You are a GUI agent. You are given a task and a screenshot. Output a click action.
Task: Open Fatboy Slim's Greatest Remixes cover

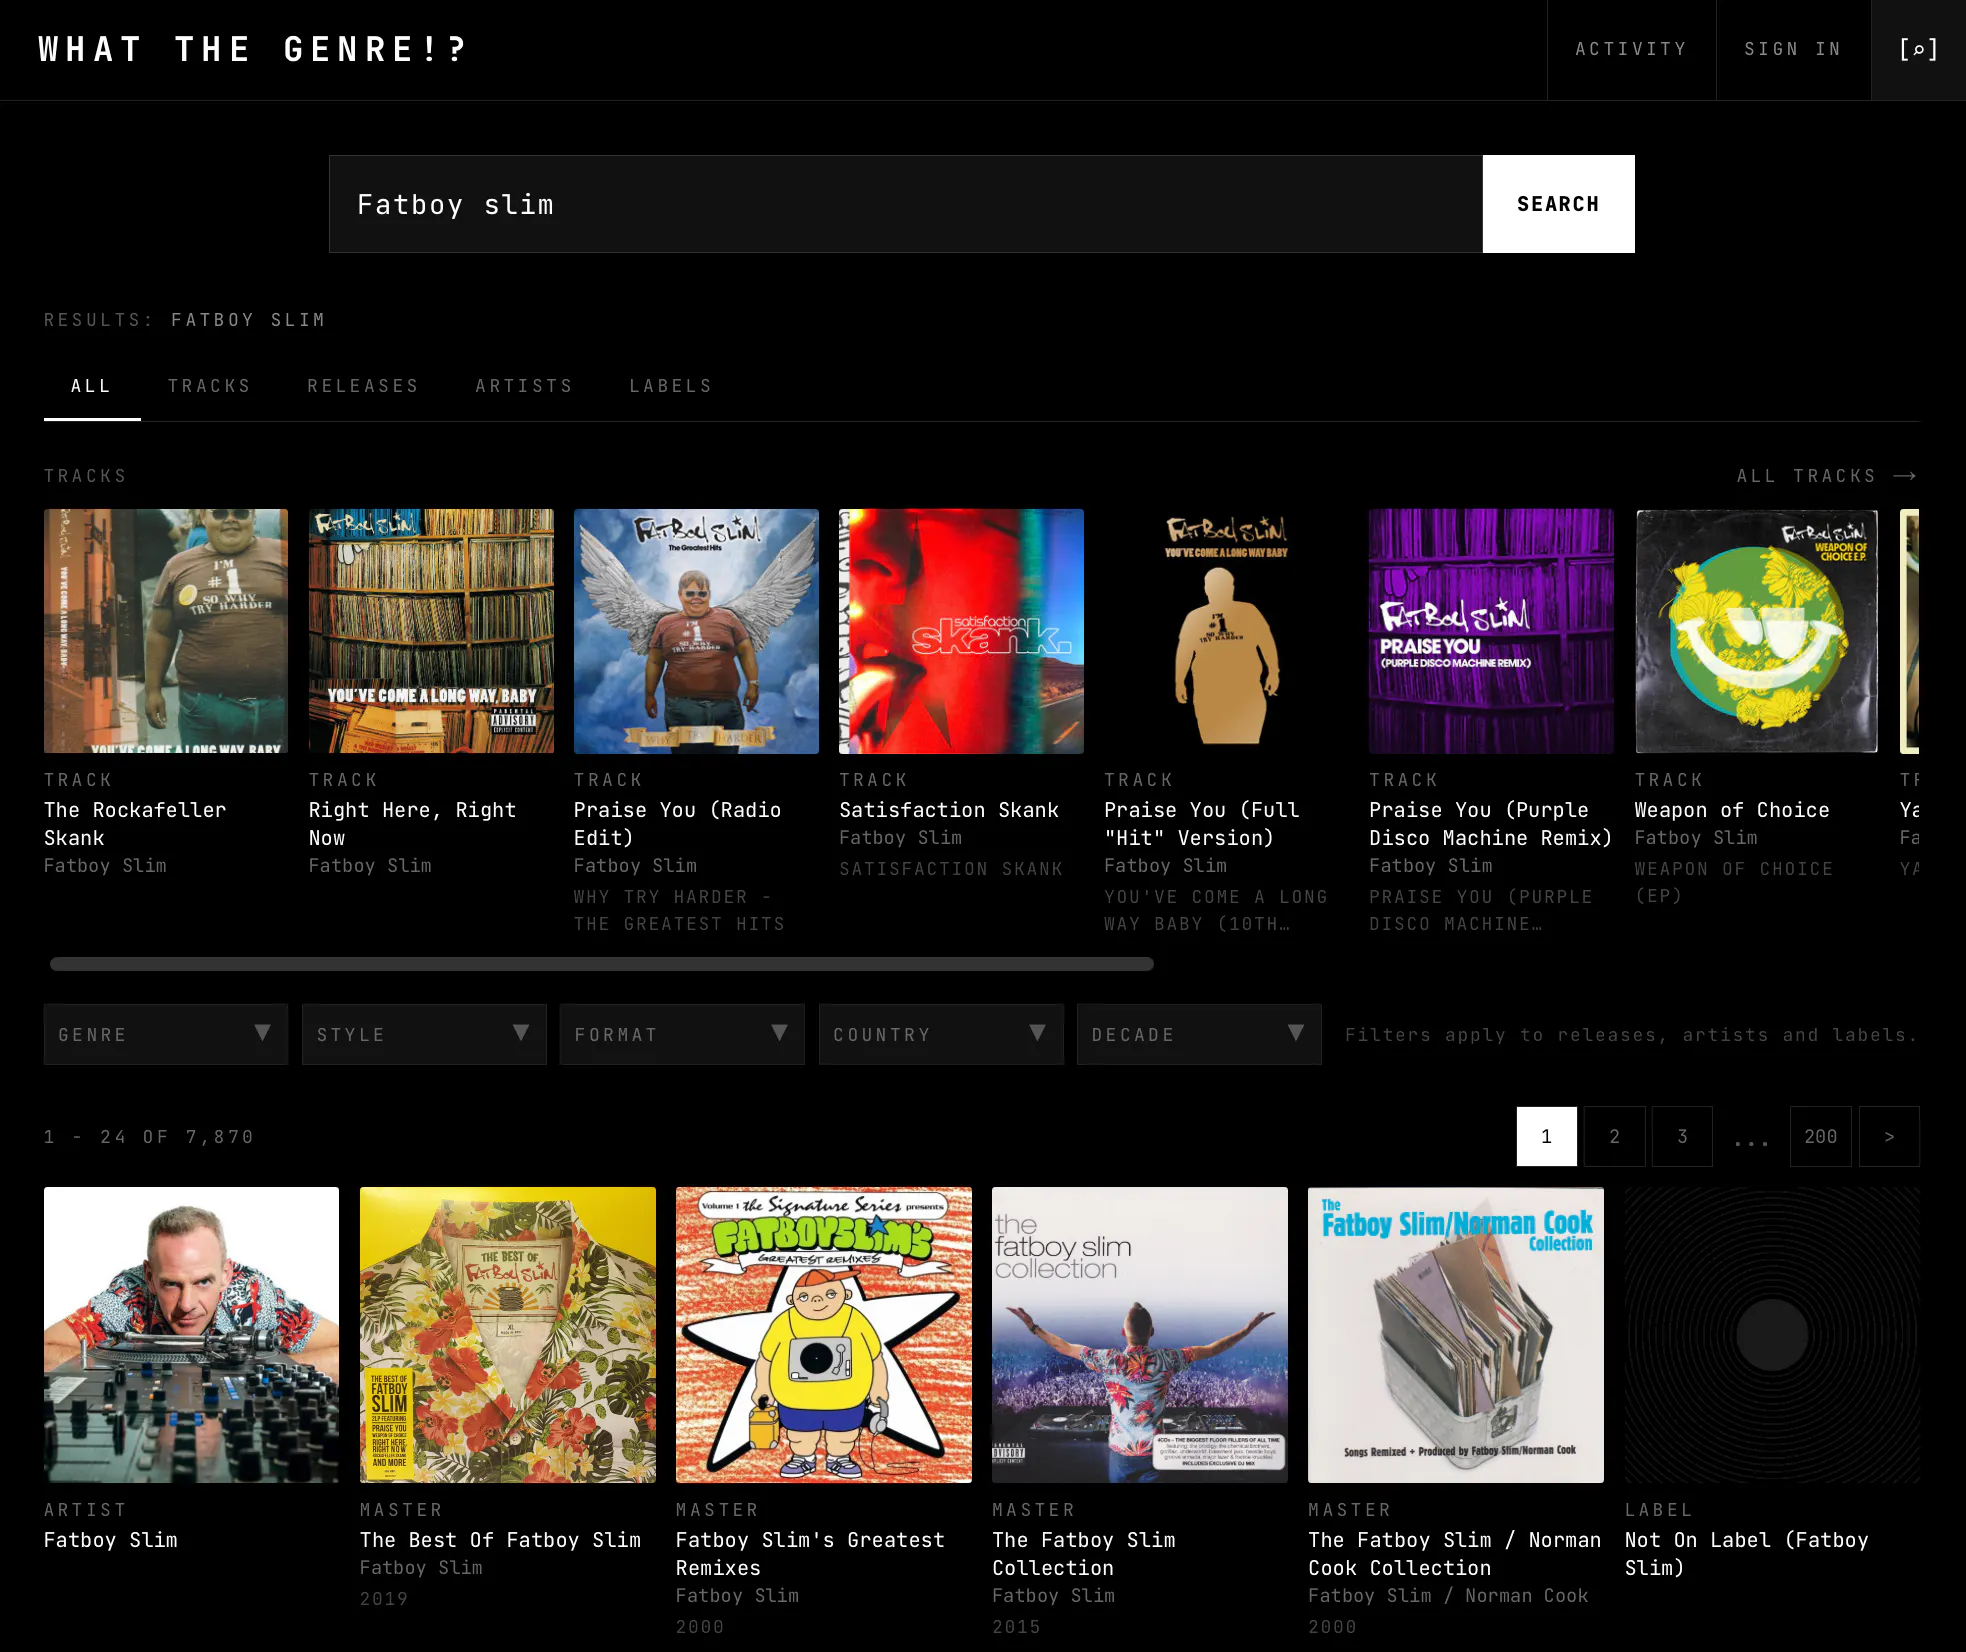coord(824,1335)
